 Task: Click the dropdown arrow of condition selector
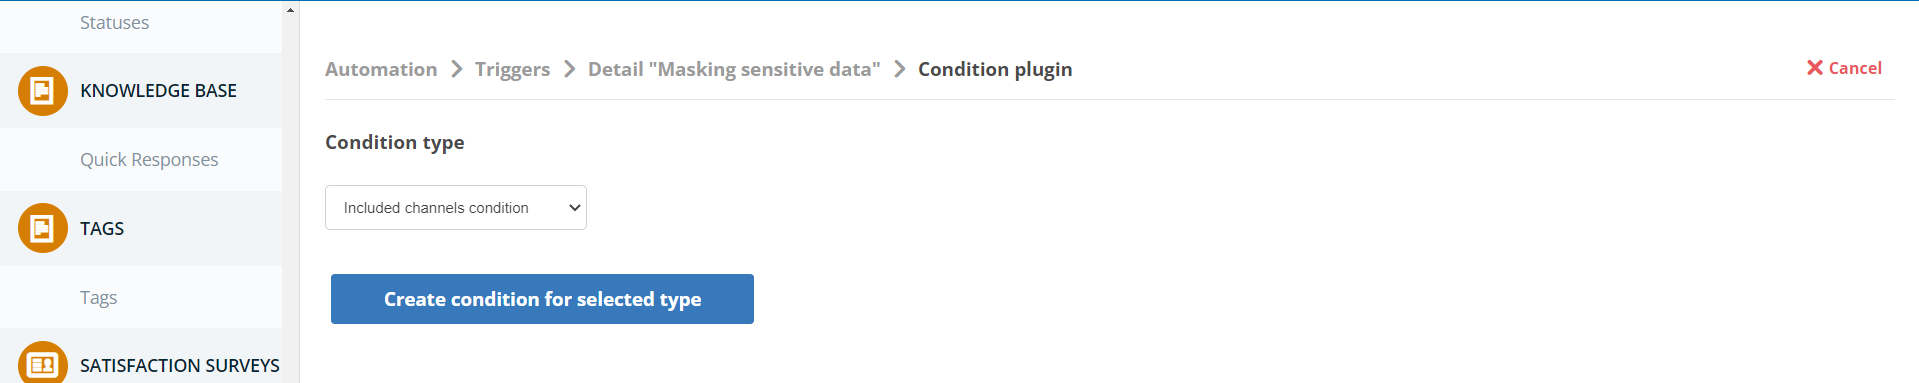[574, 208]
